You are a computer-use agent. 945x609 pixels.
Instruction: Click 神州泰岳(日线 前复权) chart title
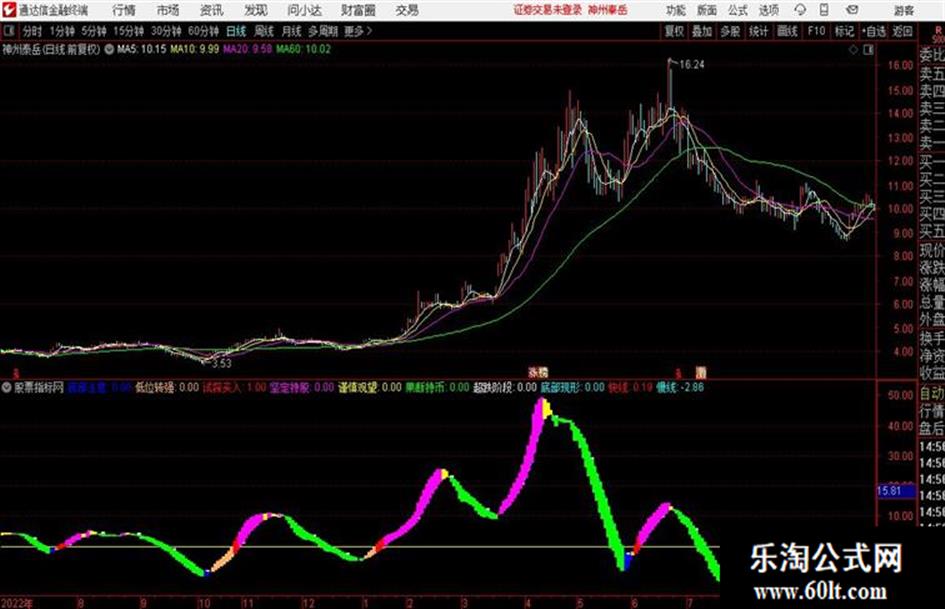pyautogui.click(x=51, y=49)
